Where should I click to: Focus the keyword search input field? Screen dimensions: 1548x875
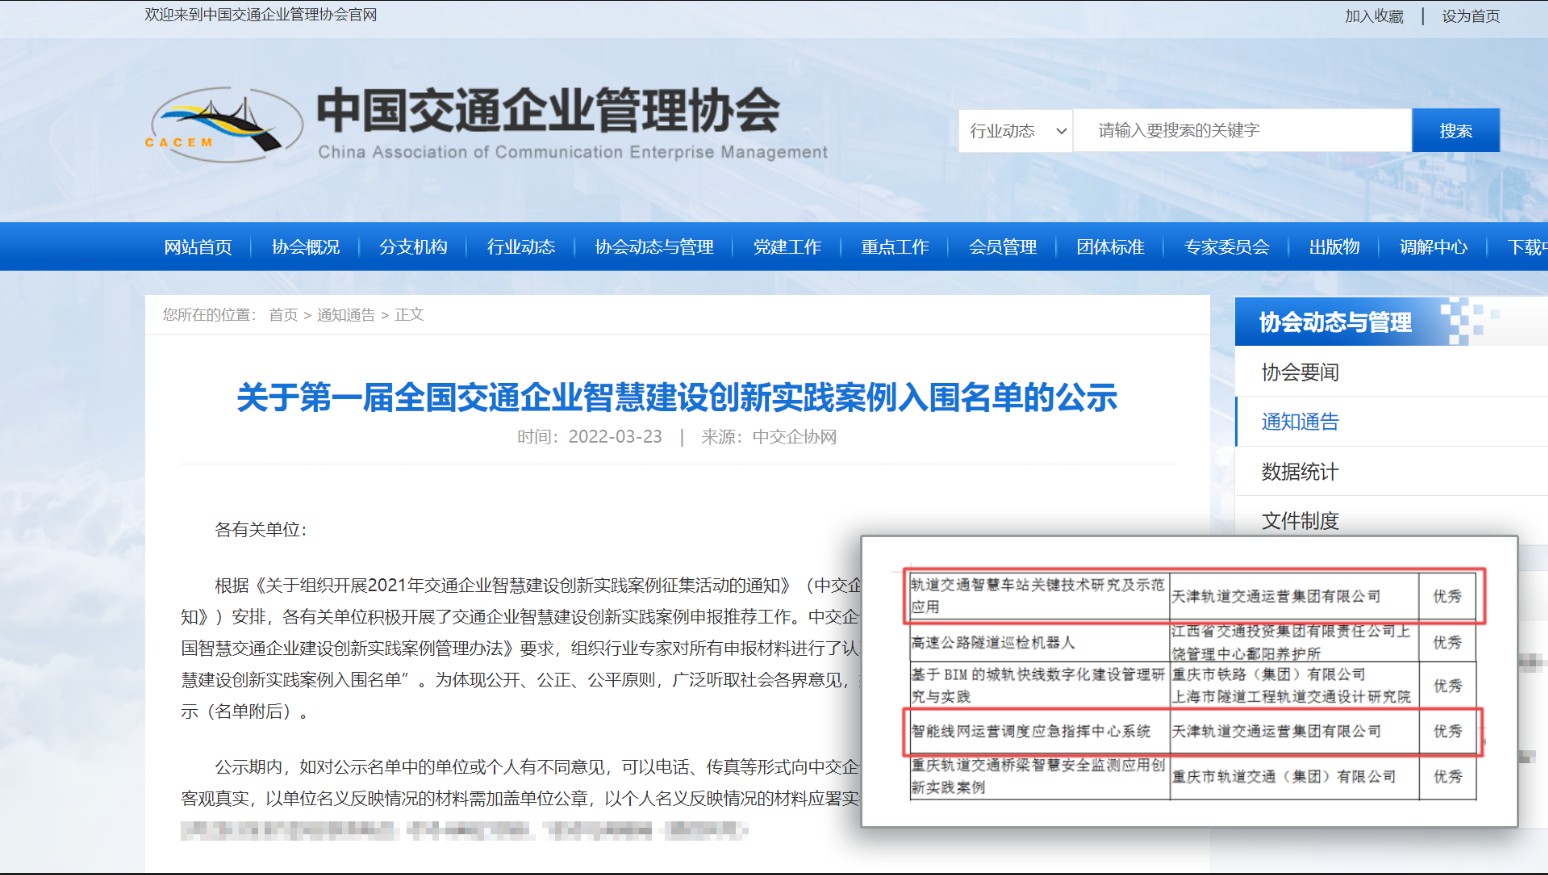point(1242,131)
